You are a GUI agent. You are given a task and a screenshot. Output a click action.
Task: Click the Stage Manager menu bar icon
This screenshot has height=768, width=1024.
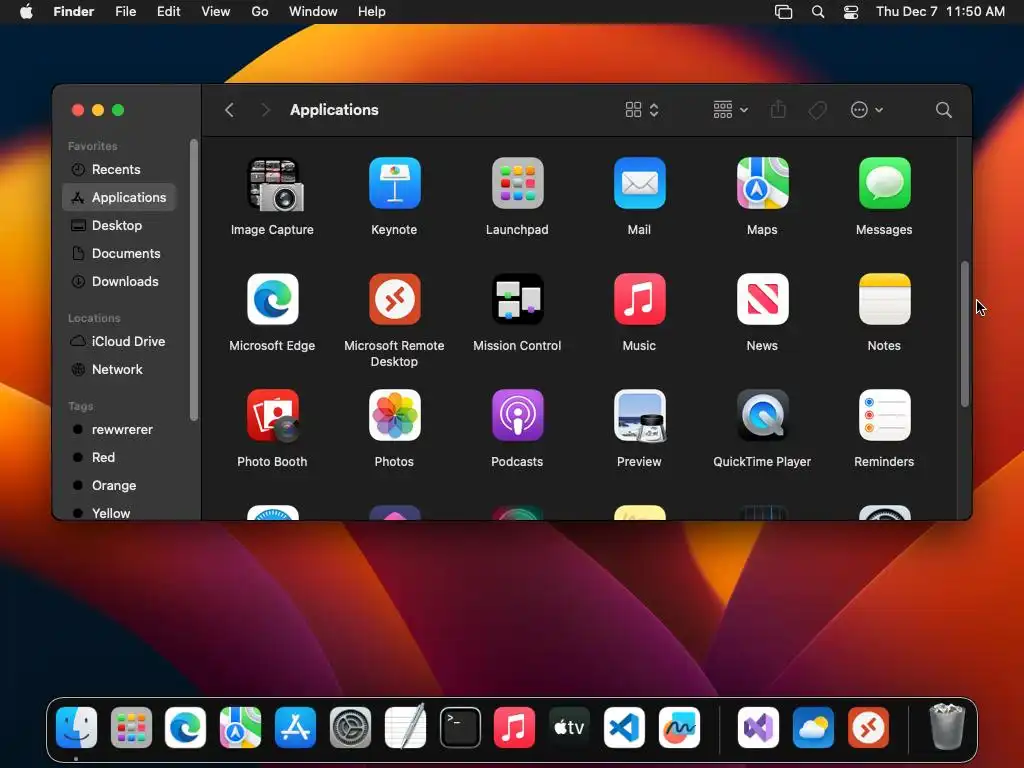click(783, 12)
